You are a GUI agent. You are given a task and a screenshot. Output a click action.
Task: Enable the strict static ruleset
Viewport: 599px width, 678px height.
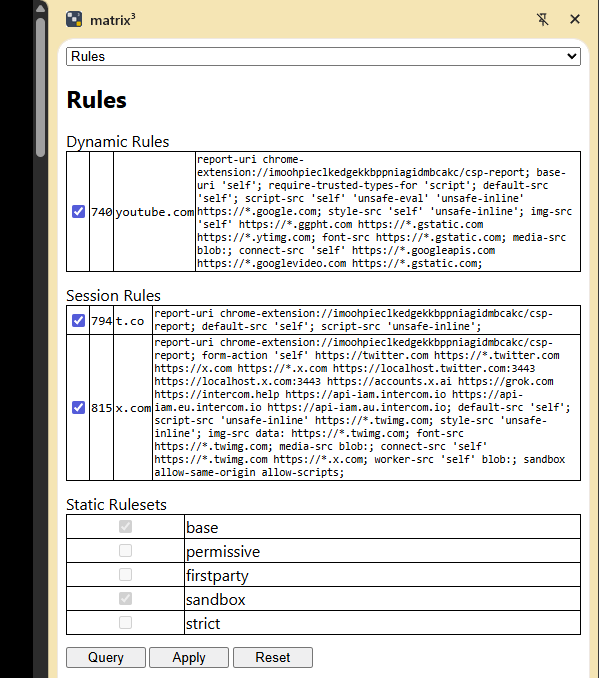(125, 623)
